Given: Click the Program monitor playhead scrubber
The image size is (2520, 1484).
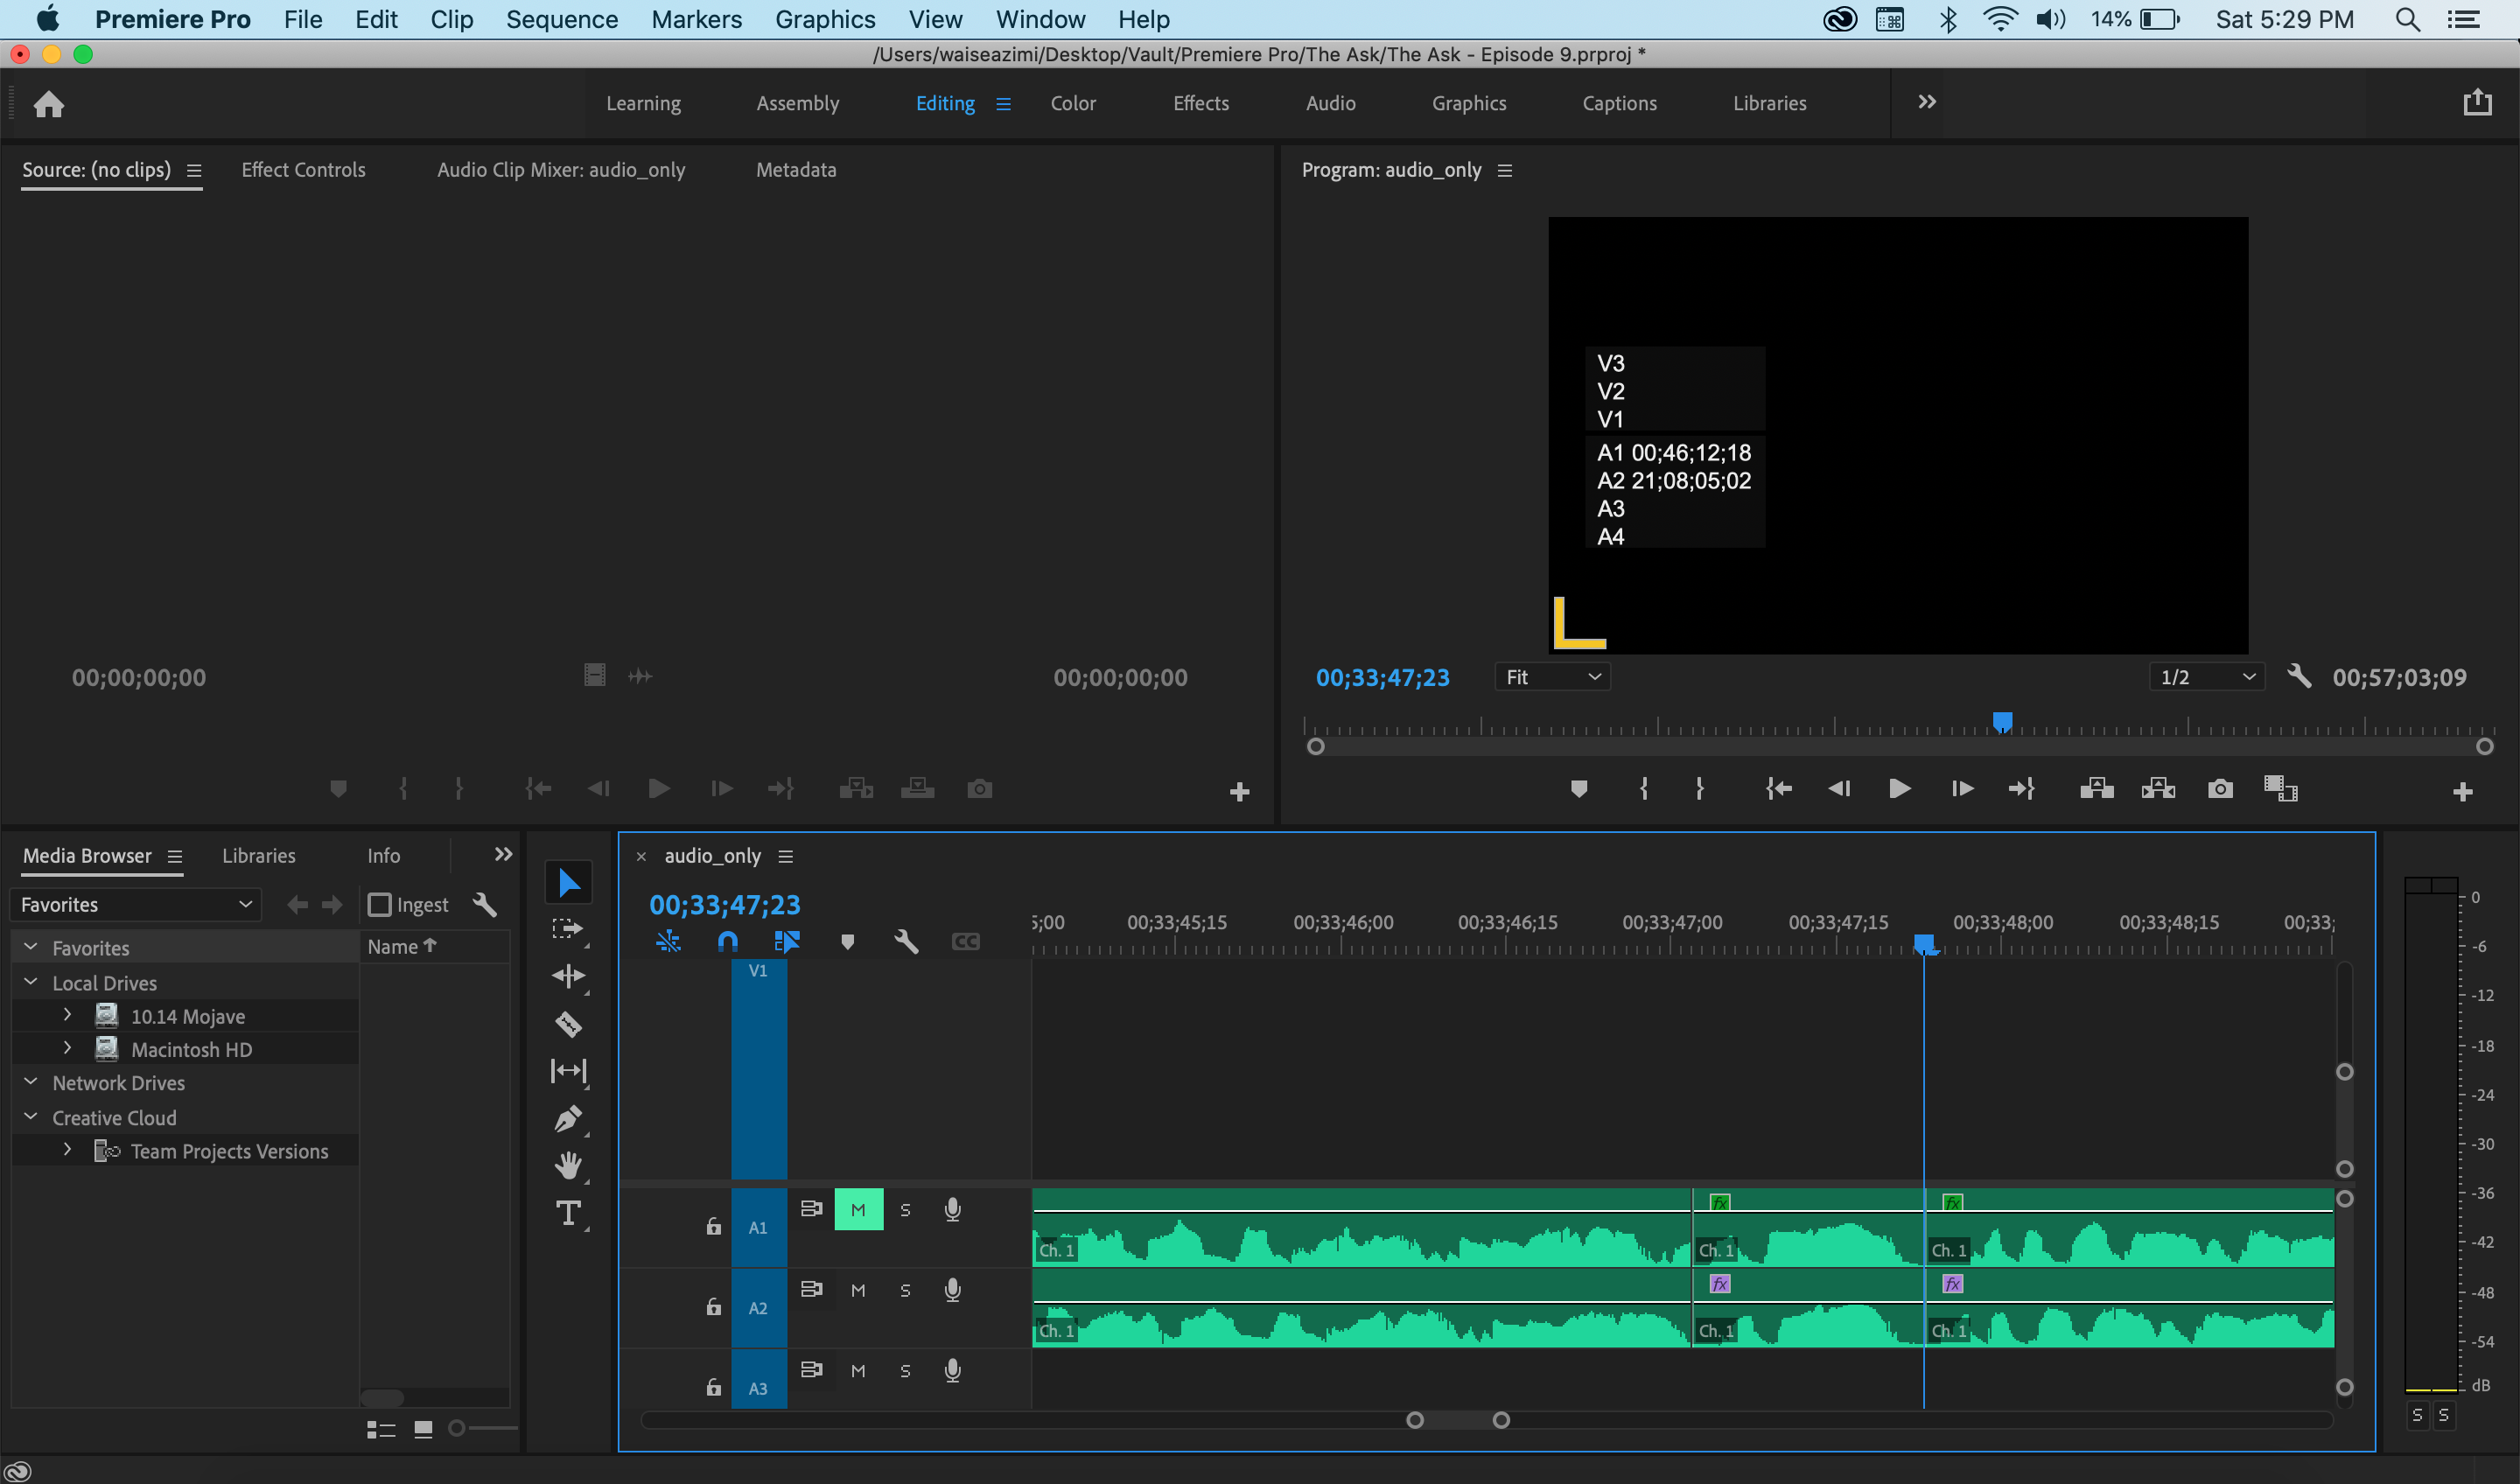Looking at the screenshot, I should (2002, 721).
